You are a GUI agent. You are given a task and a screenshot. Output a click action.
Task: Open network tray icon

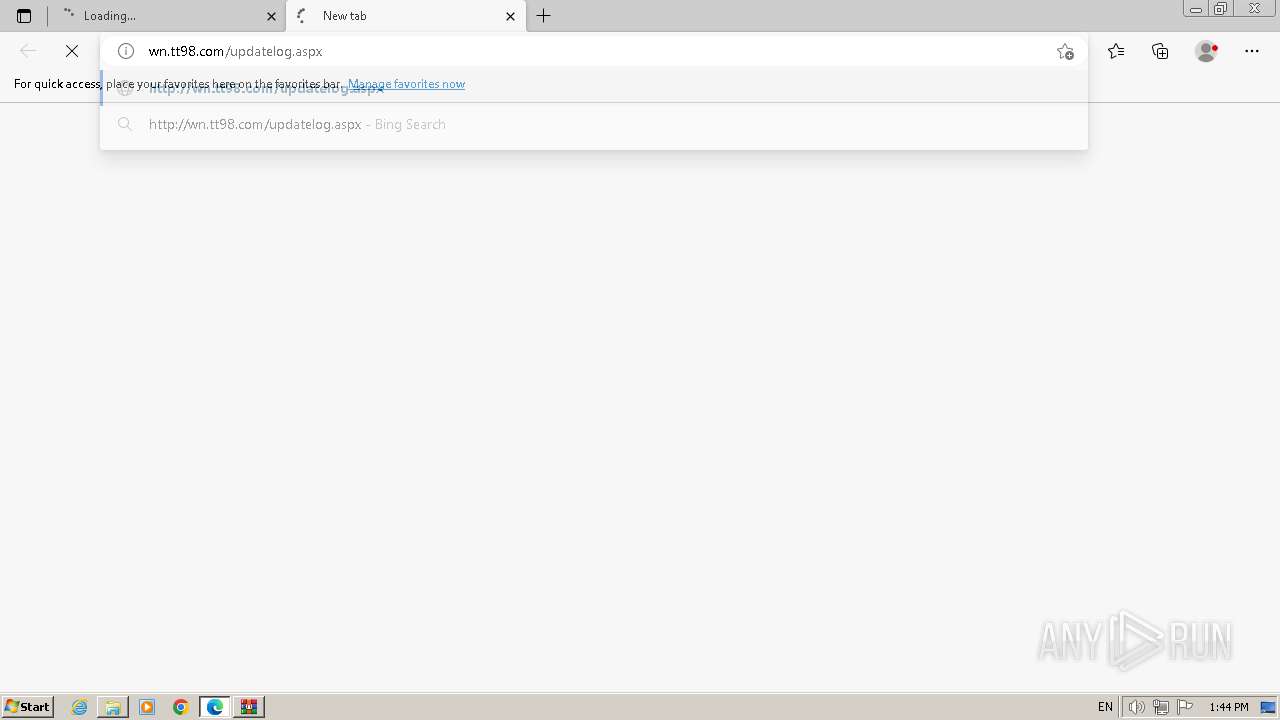(x=1161, y=707)
